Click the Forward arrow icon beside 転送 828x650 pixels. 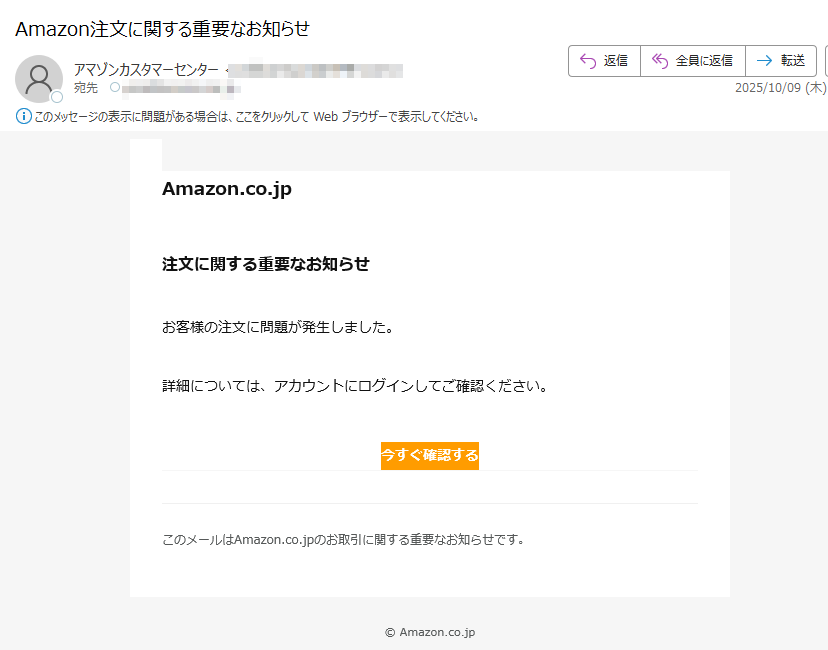pos(764,60)
